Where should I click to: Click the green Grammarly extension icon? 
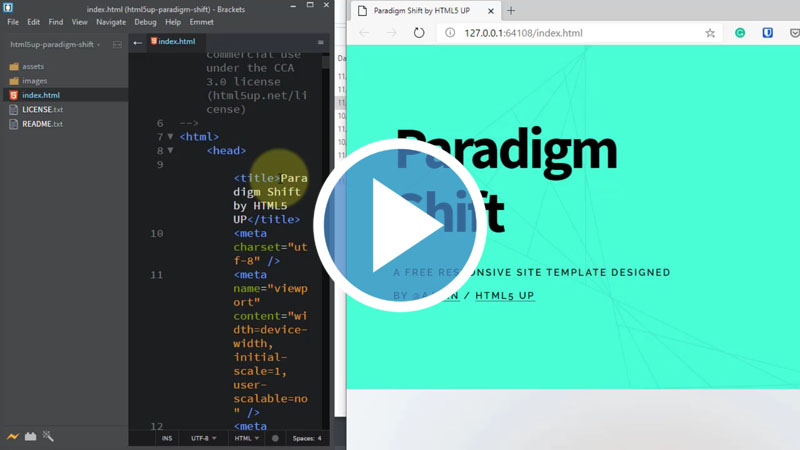[740, 33]
